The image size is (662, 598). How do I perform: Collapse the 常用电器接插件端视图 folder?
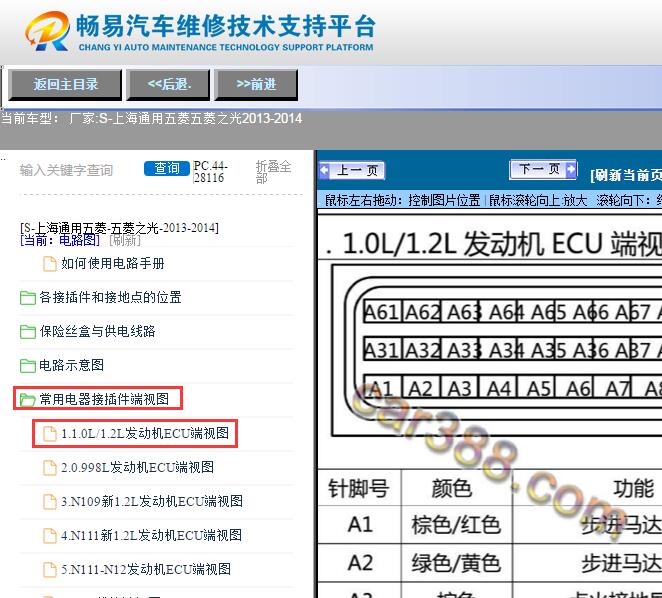pyautogui.click(x=104, y=399)
